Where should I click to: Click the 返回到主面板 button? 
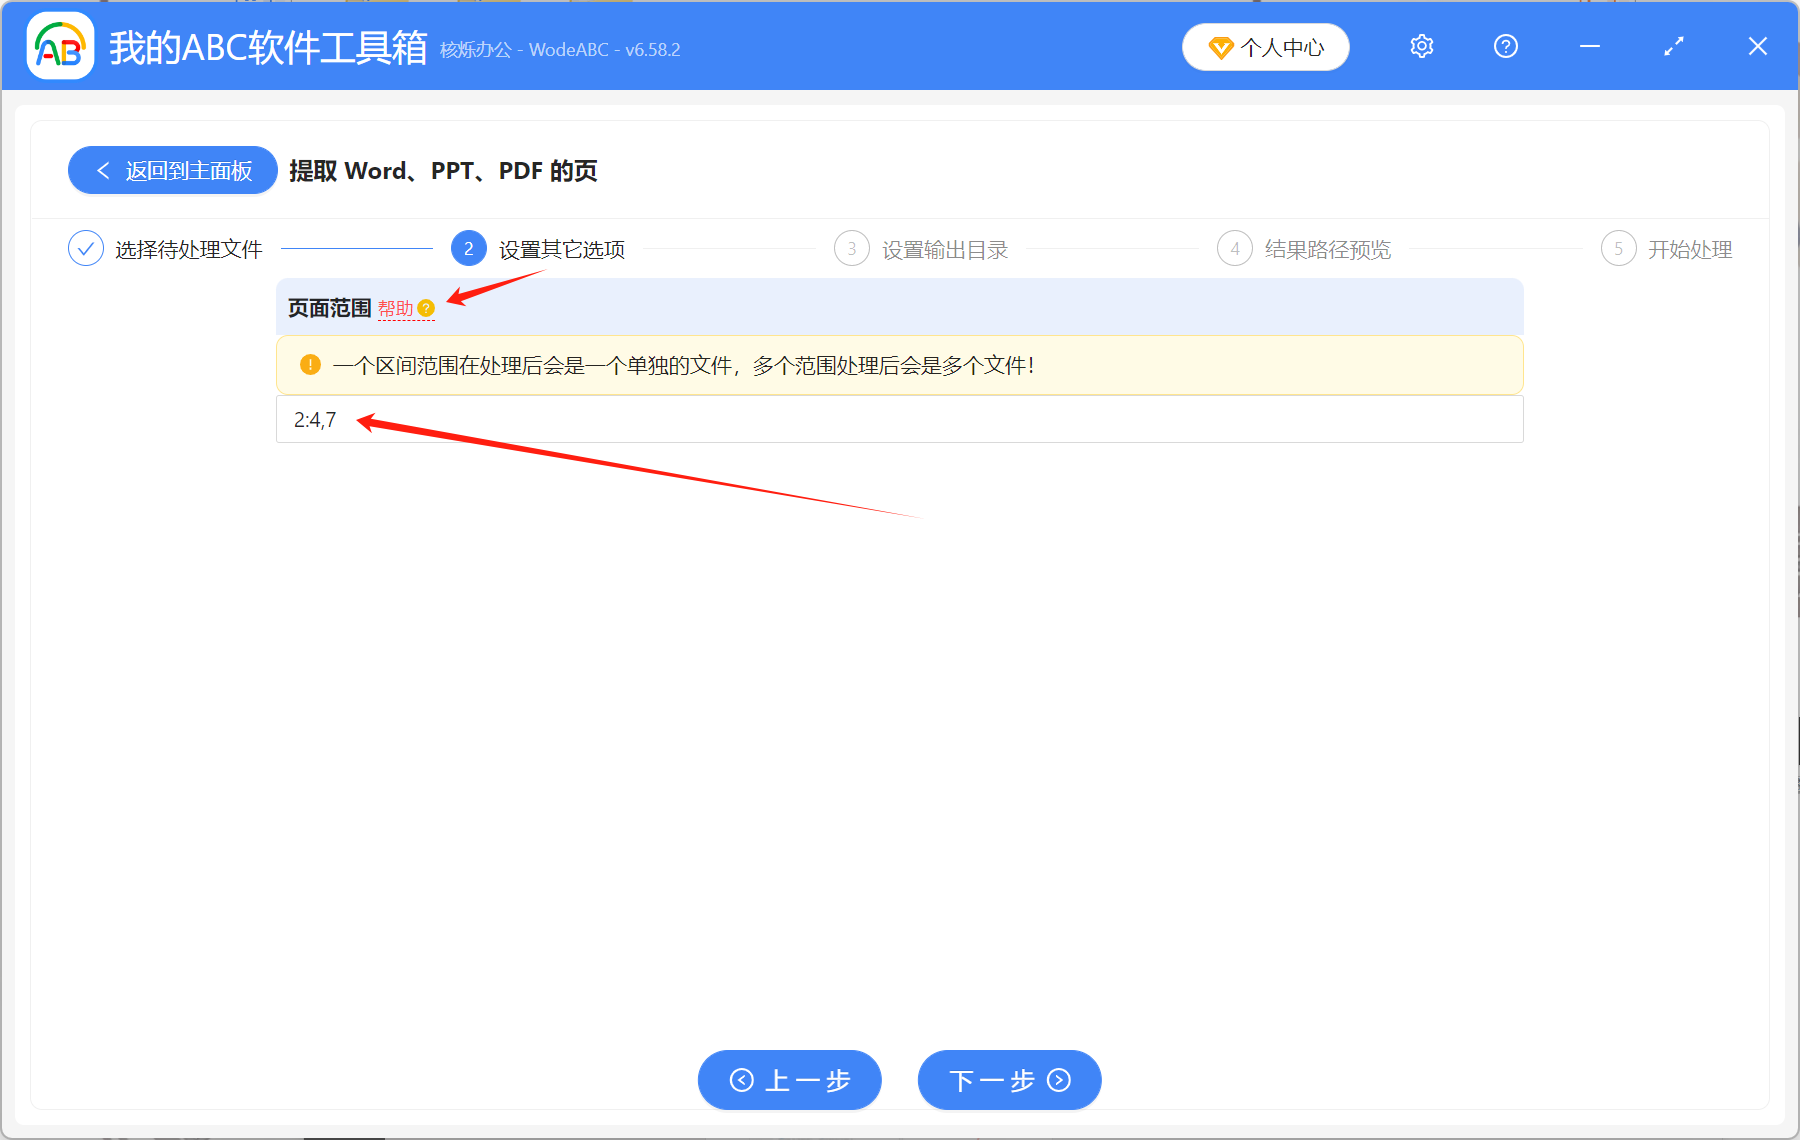[x=172, y=170]
